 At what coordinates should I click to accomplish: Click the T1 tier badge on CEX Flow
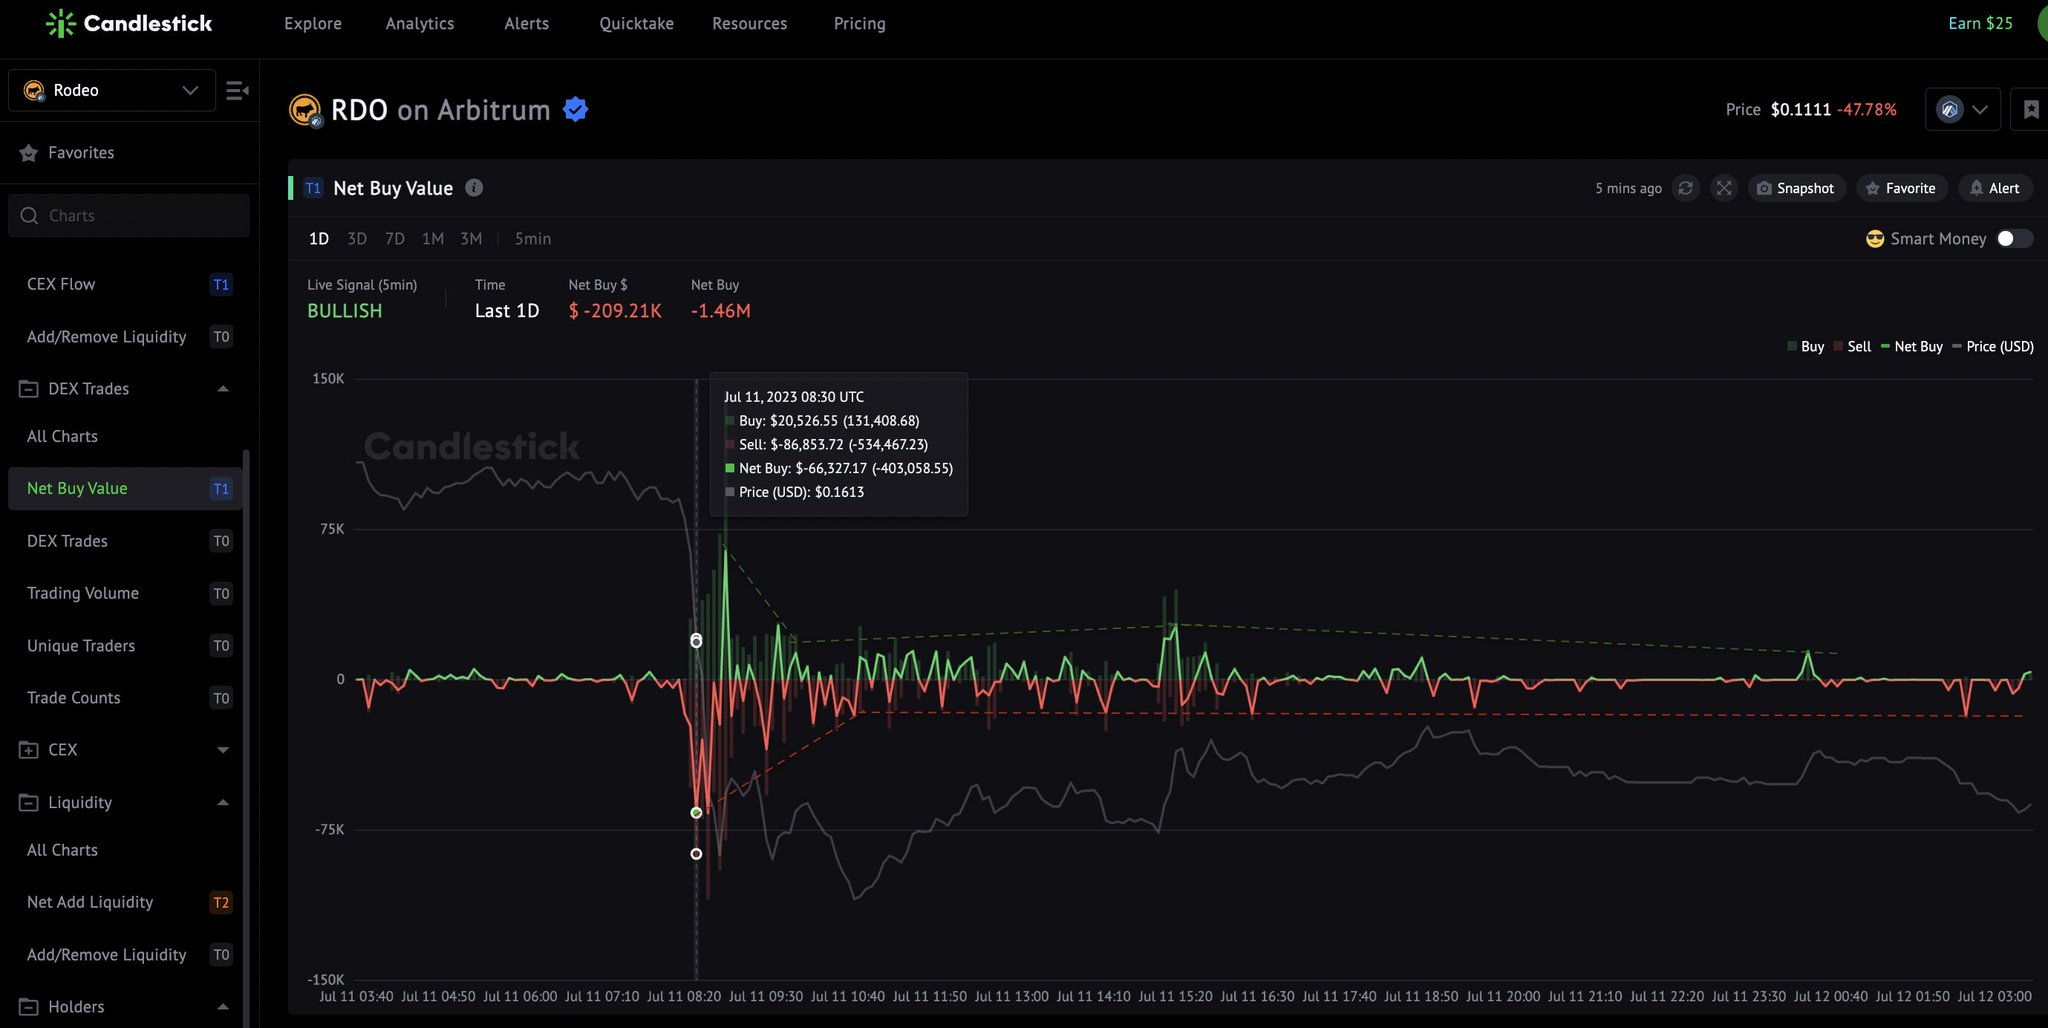(221, 285)
